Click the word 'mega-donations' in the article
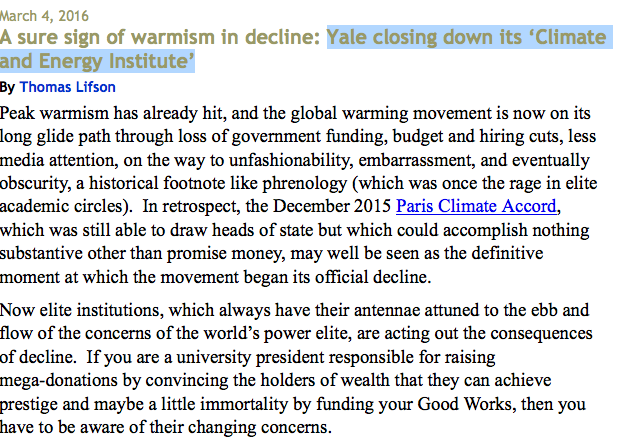This screenshot has height=444, width=617. coord(59,381)
